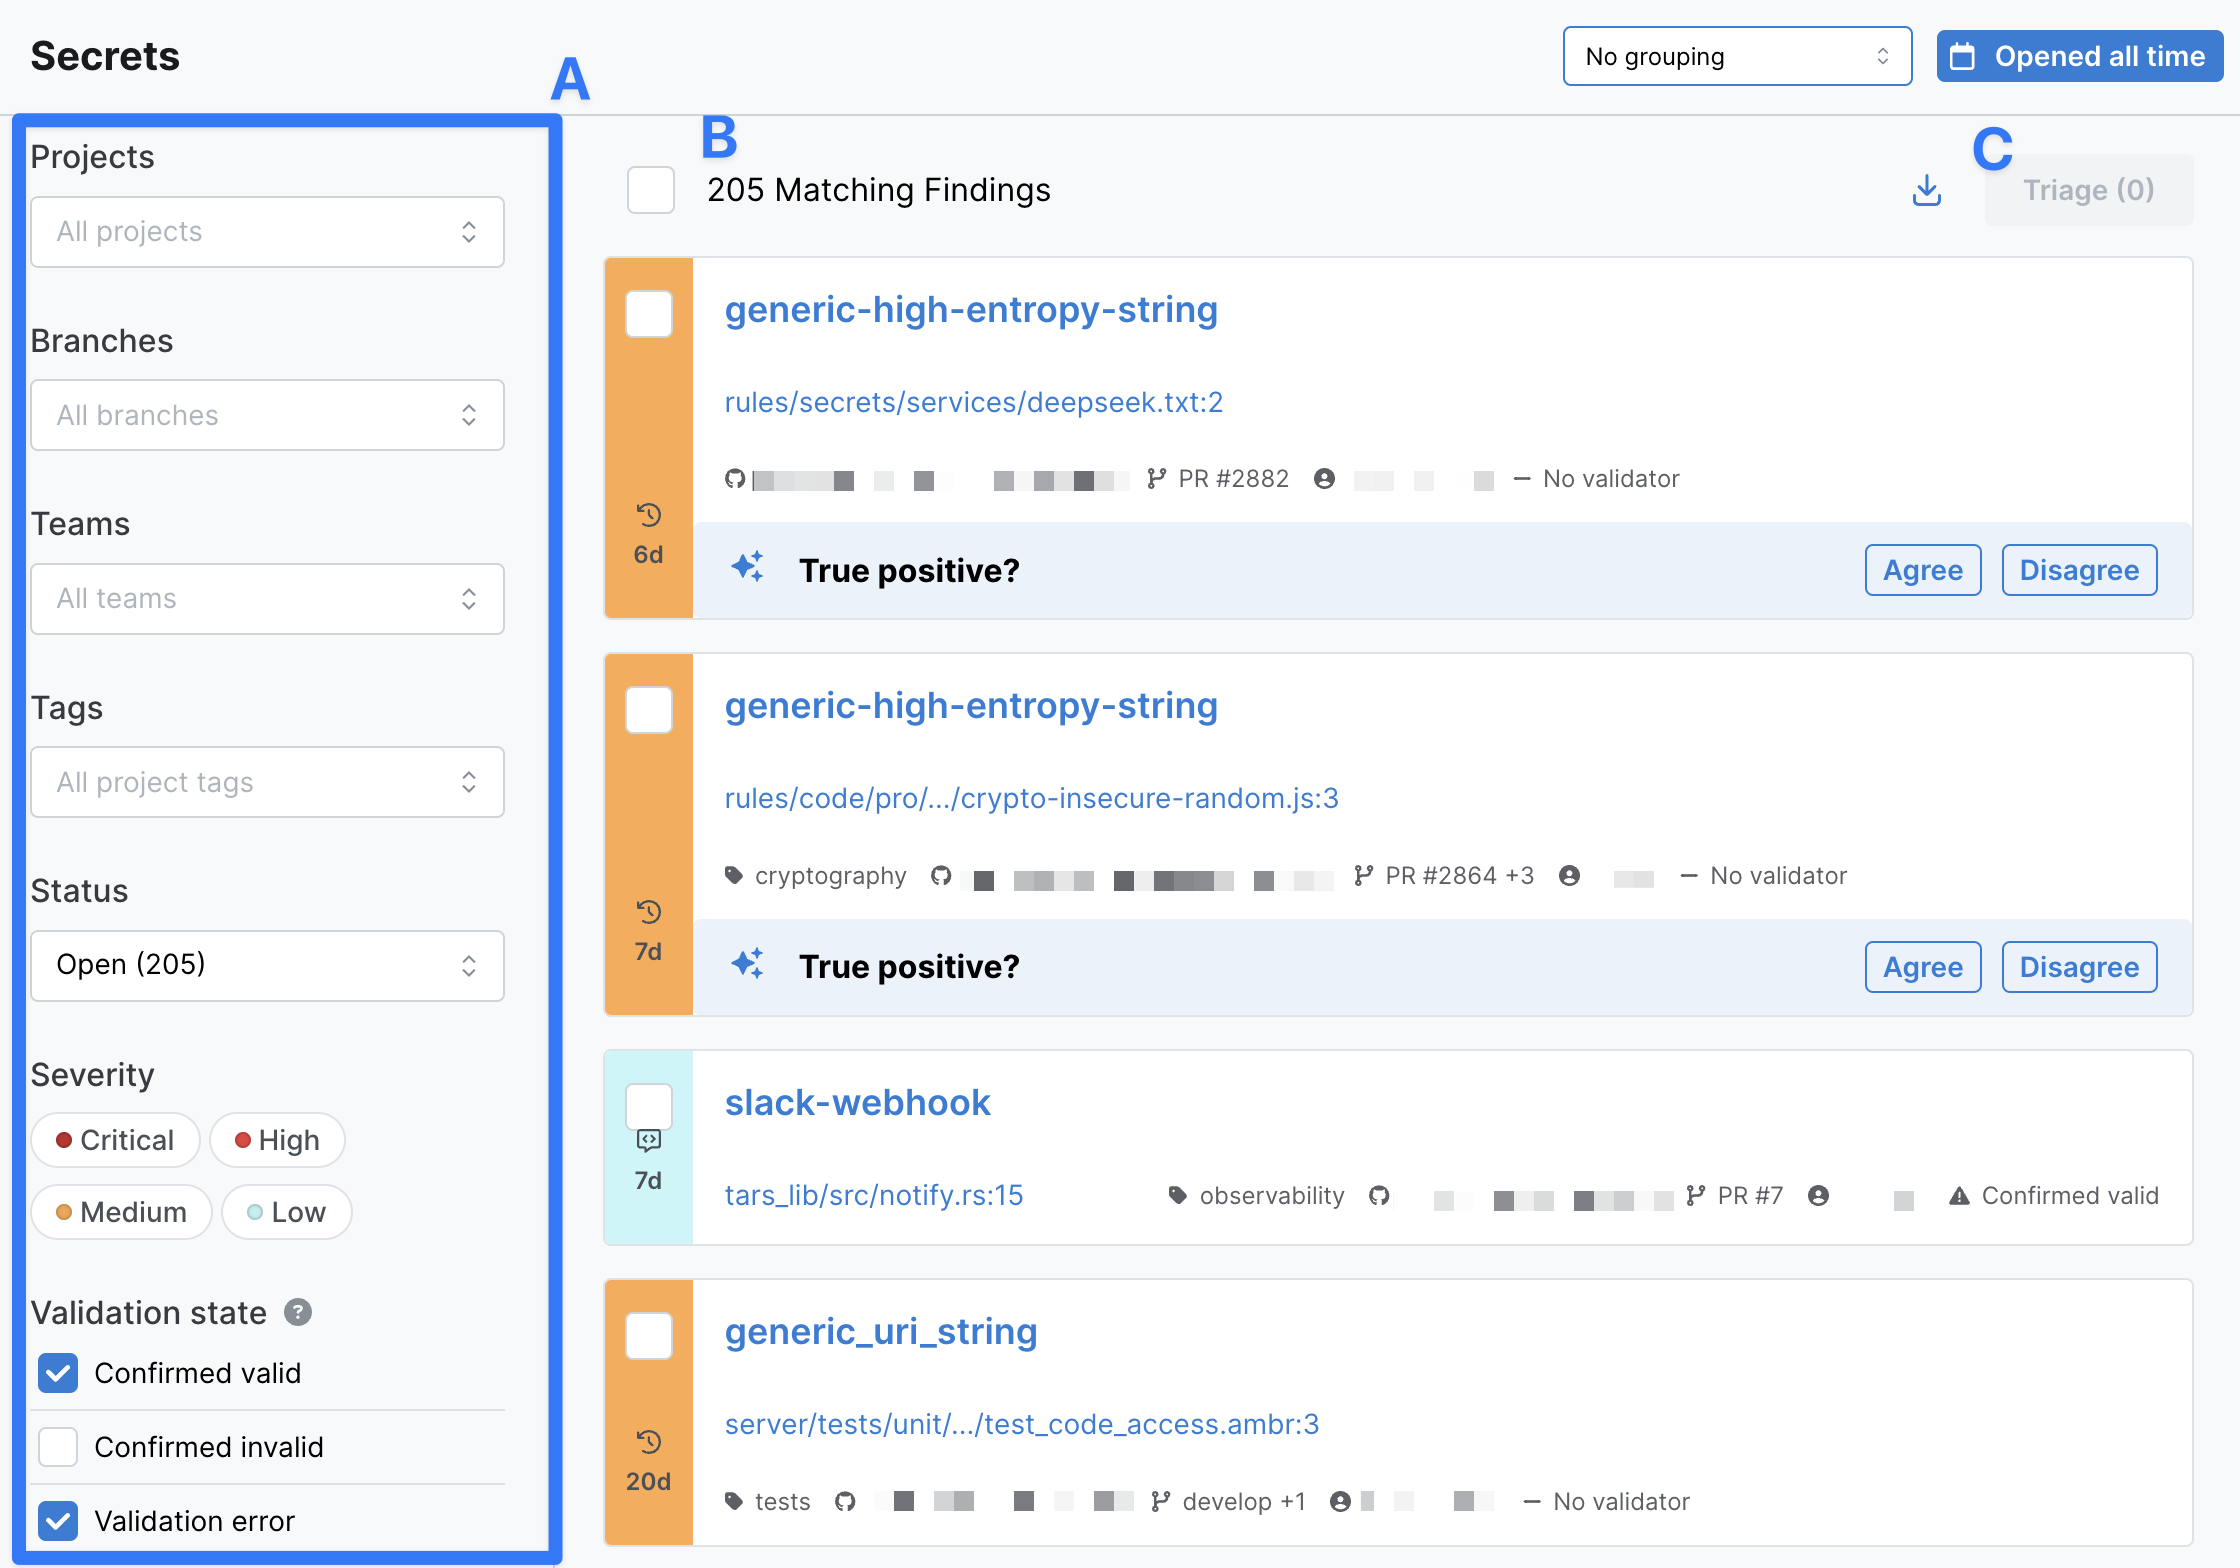Click Agree on the first True positive prompt

point(1922,570)
